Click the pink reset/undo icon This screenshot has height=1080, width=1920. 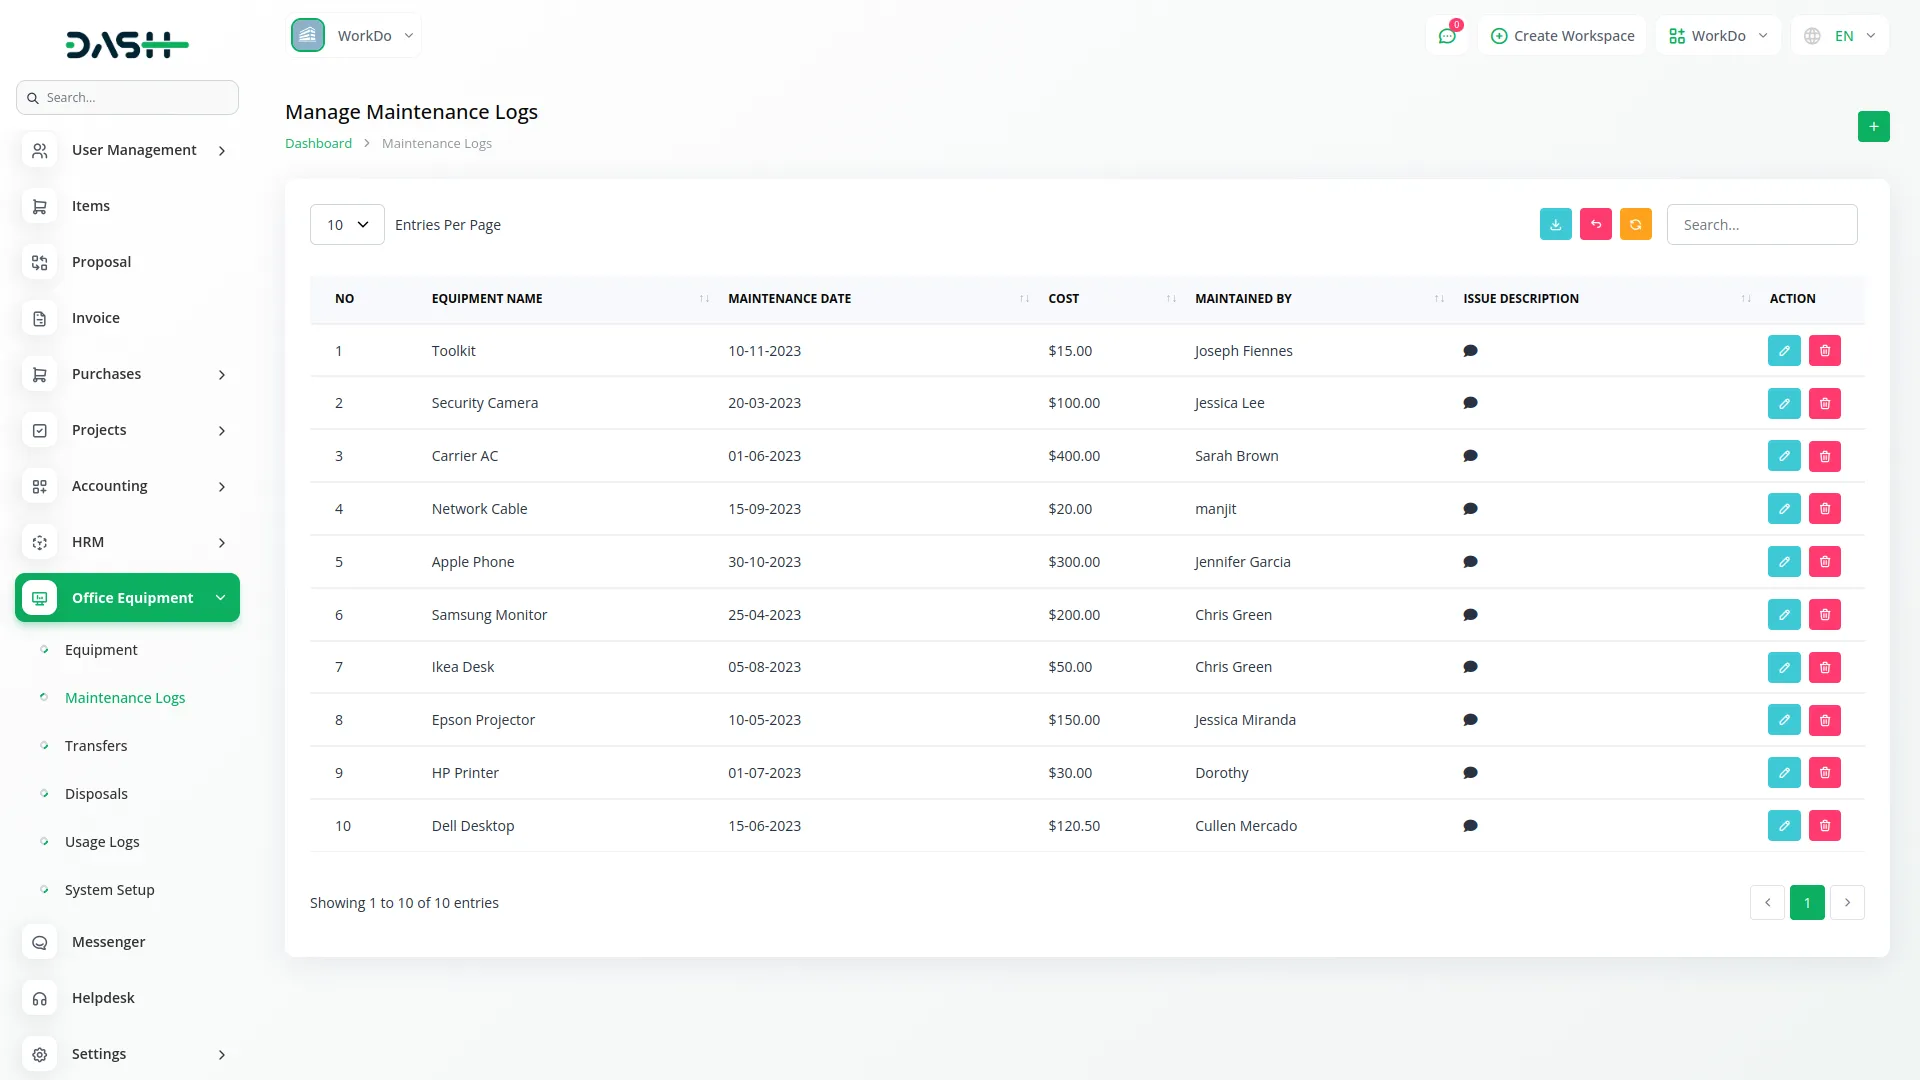1595,225
